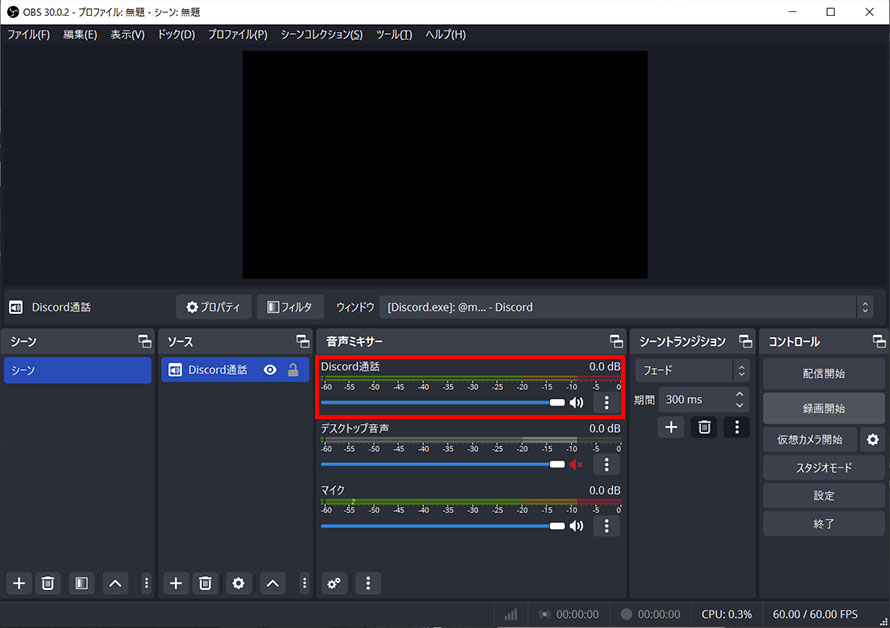
Task: Pop out the シーントランジション dock panel
Action: click(745, 341)
